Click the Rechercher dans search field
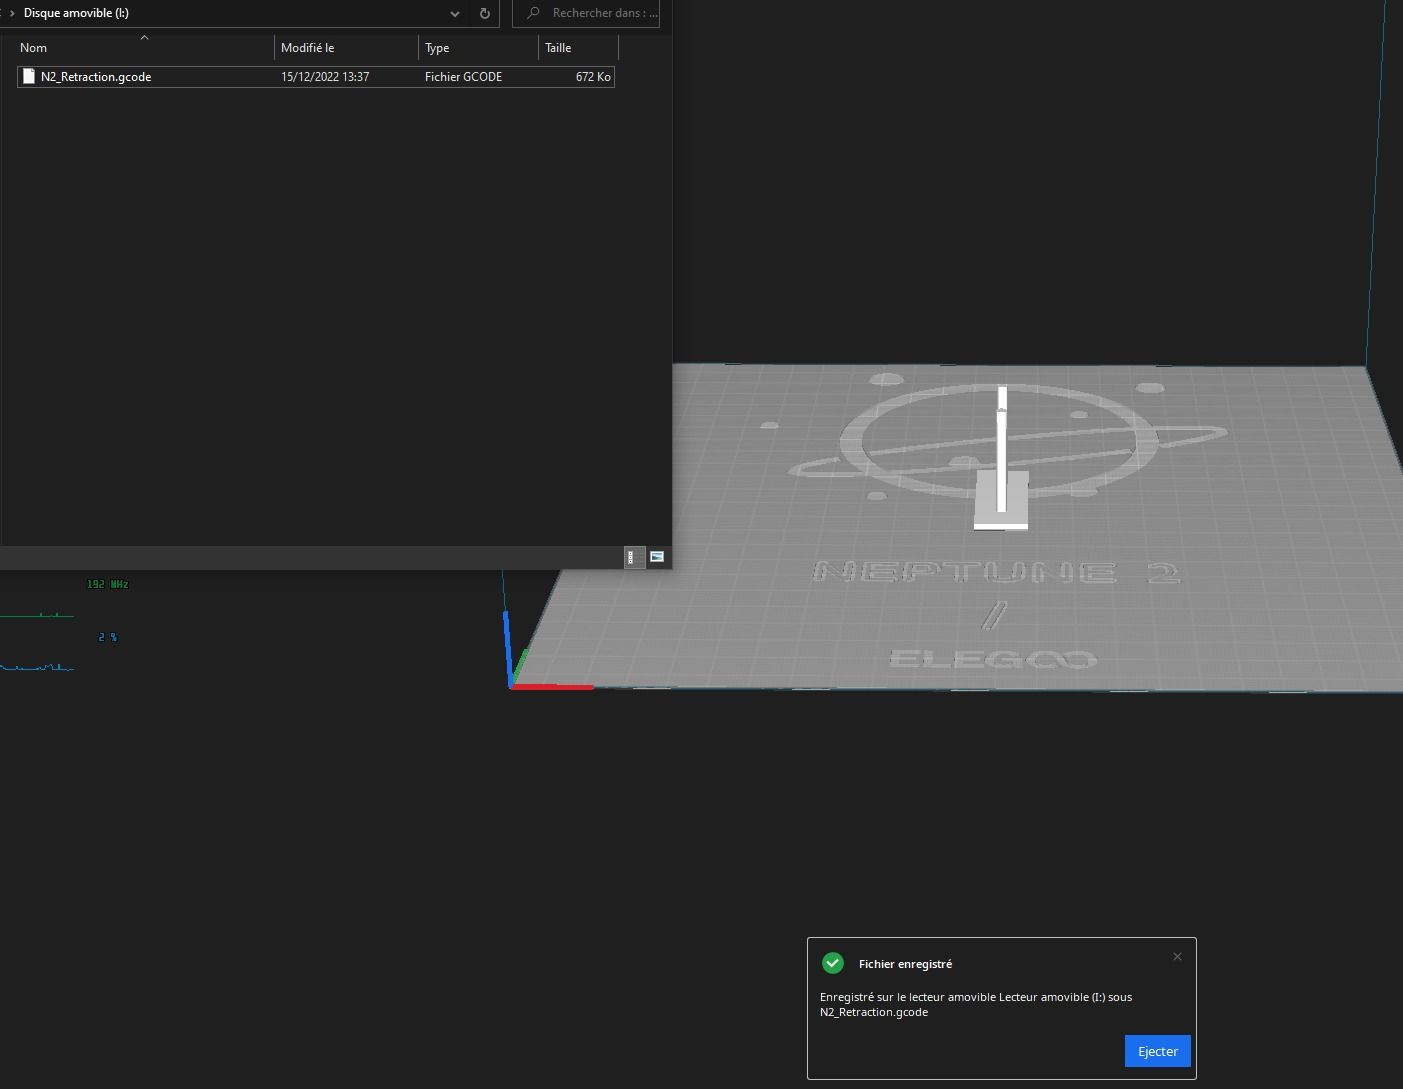 coord(586,13)
